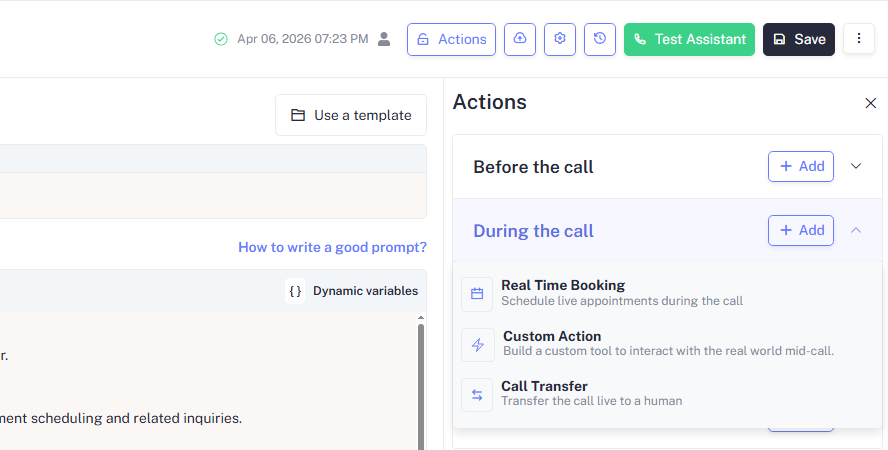Click the Call Transfer arrows icon

coord(477,394)
